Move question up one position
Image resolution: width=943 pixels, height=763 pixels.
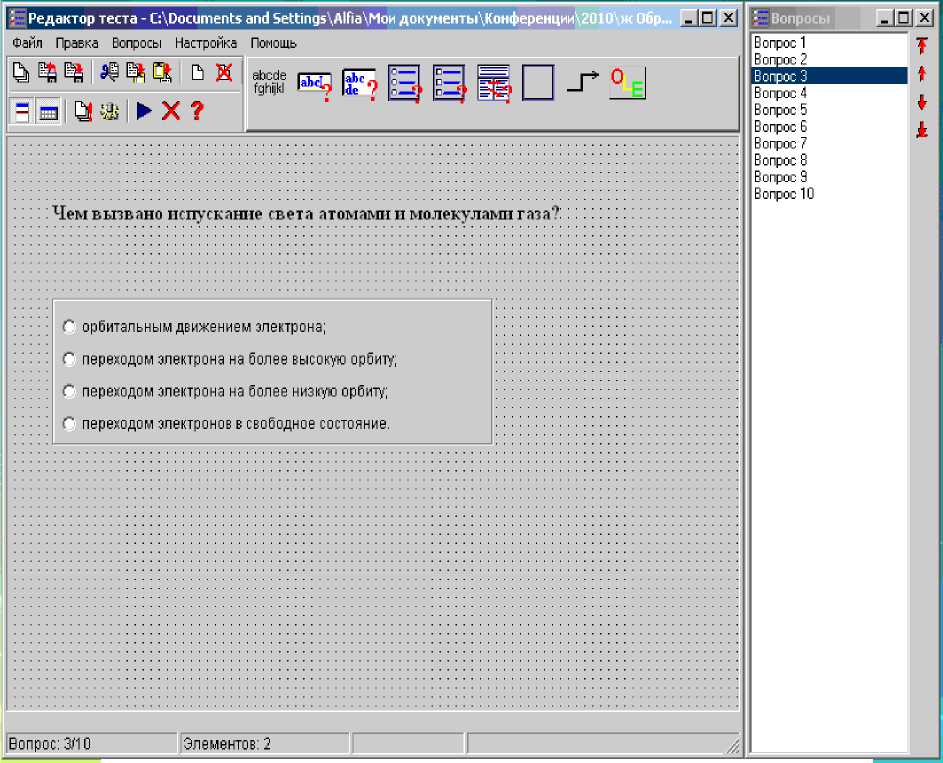pos(922,74)
